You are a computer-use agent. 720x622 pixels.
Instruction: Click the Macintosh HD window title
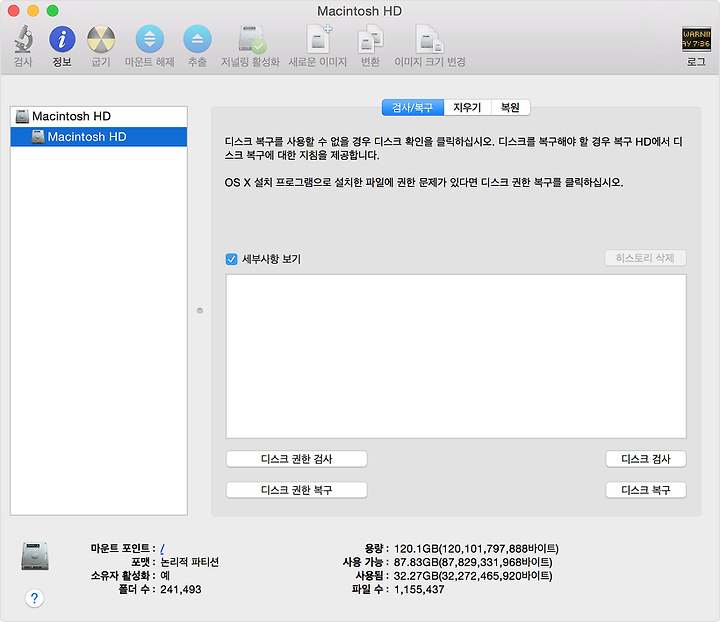(360, 11)
